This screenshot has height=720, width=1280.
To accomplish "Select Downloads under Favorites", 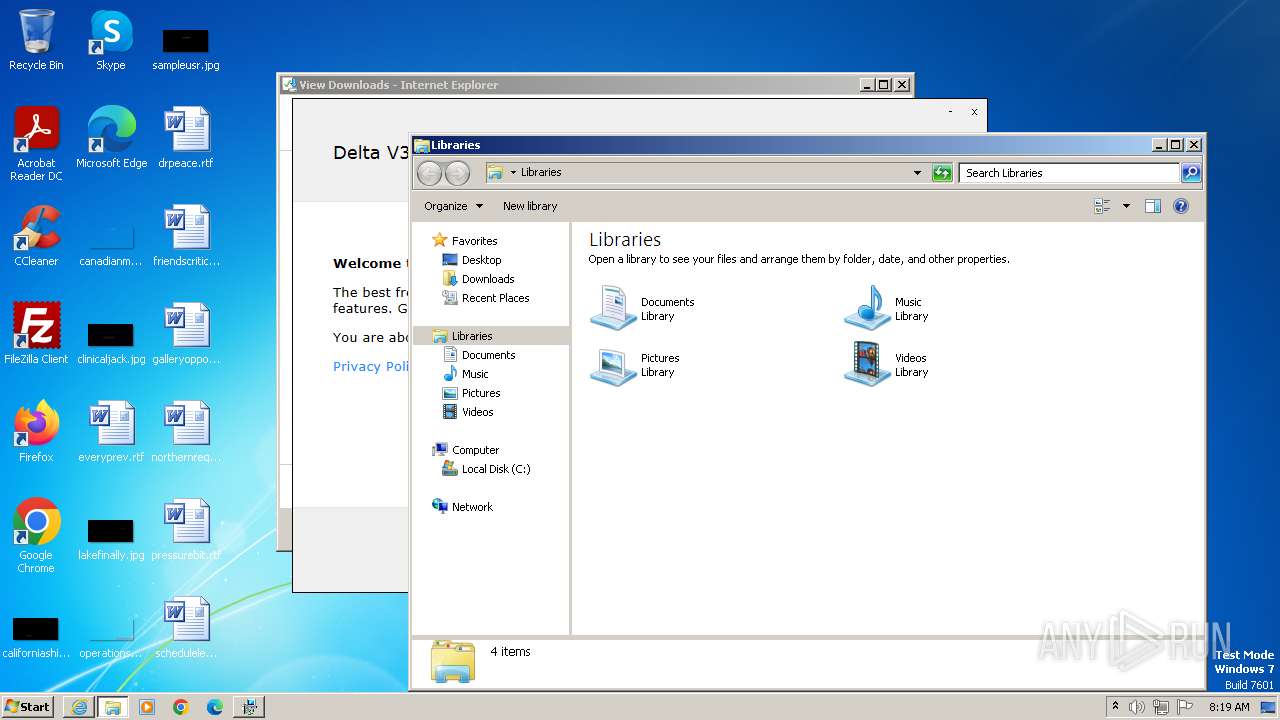I will [488, 279].
